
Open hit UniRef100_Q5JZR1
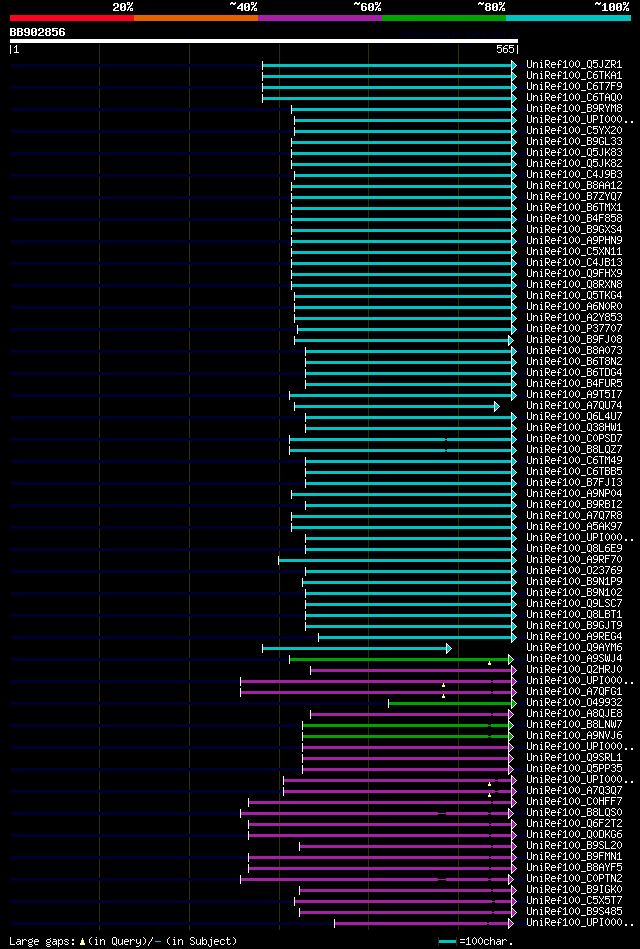coord(575,64)
